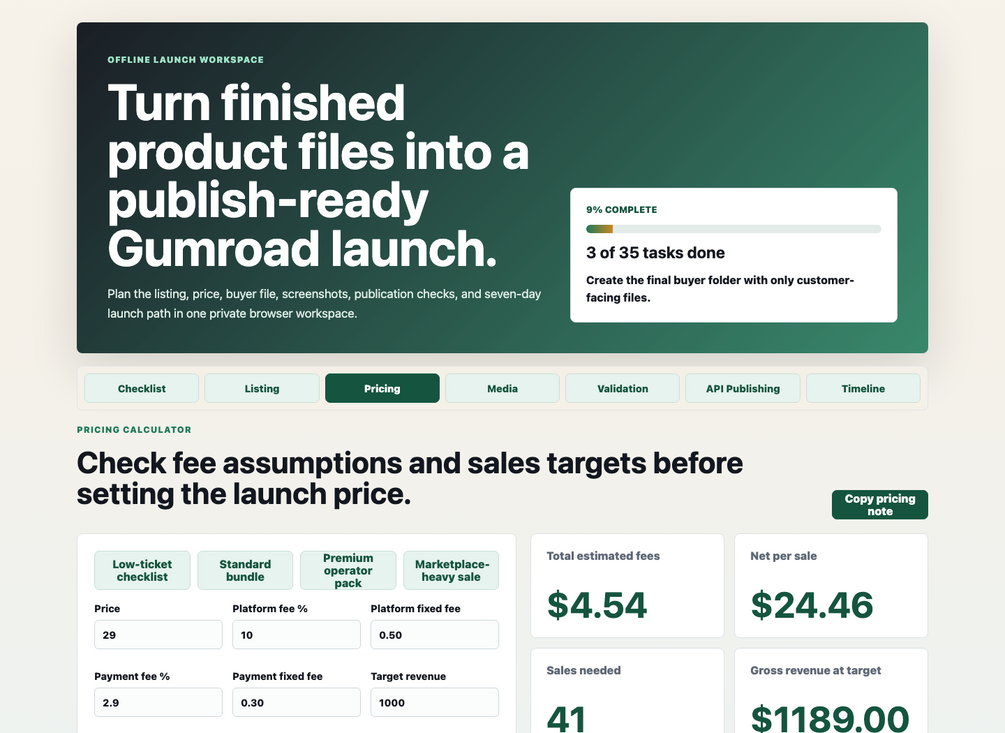
Task: Choose the Standard bundle preset
Action: coord(245,570)
